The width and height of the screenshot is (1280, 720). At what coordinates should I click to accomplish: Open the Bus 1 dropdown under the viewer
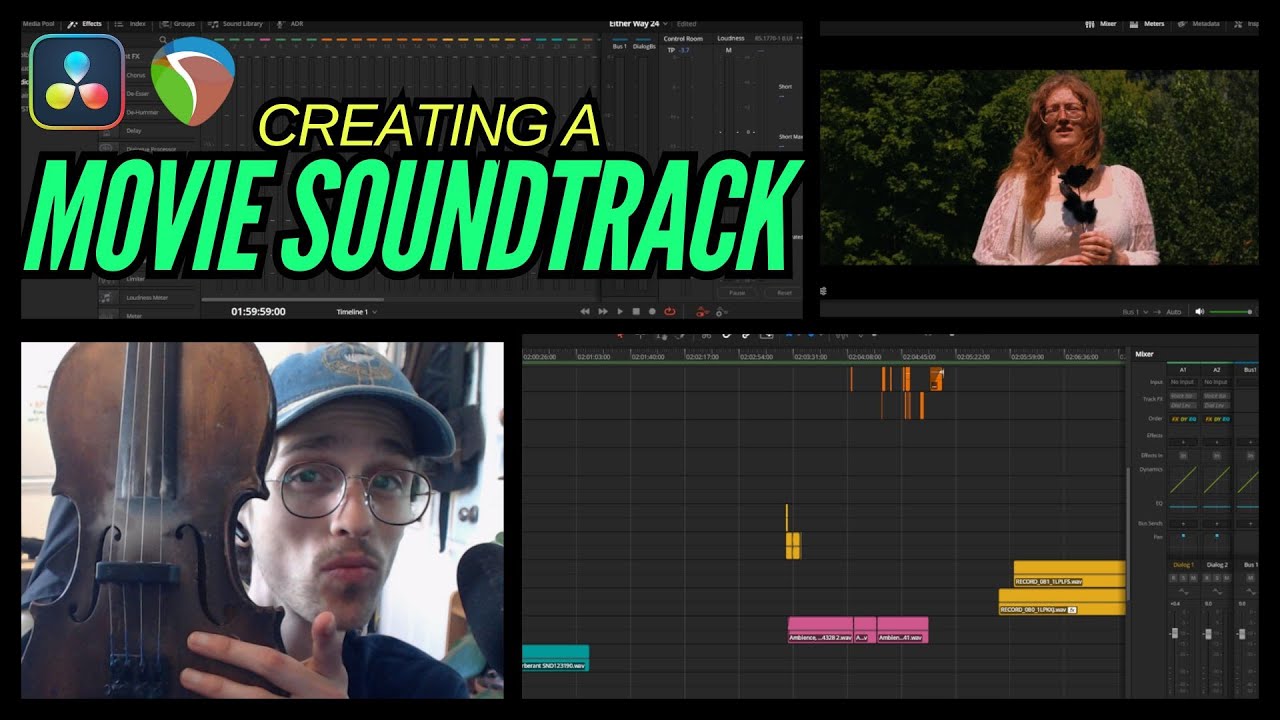click(x=1135, y=312)
